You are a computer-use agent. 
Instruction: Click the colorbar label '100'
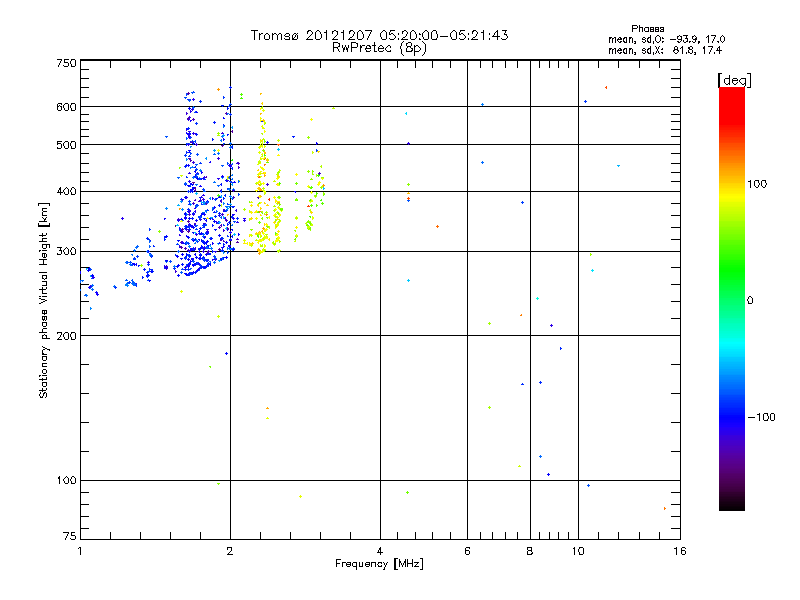[757, 184]
